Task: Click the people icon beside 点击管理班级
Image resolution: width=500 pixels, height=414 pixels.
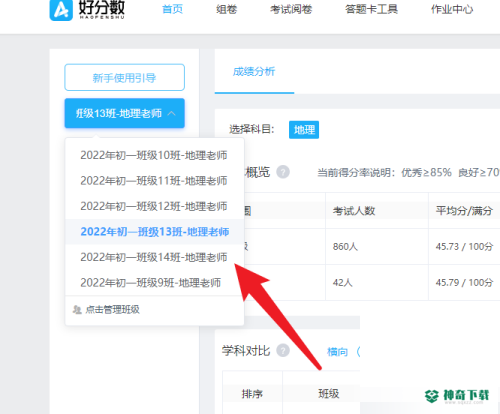Action: 77,310
